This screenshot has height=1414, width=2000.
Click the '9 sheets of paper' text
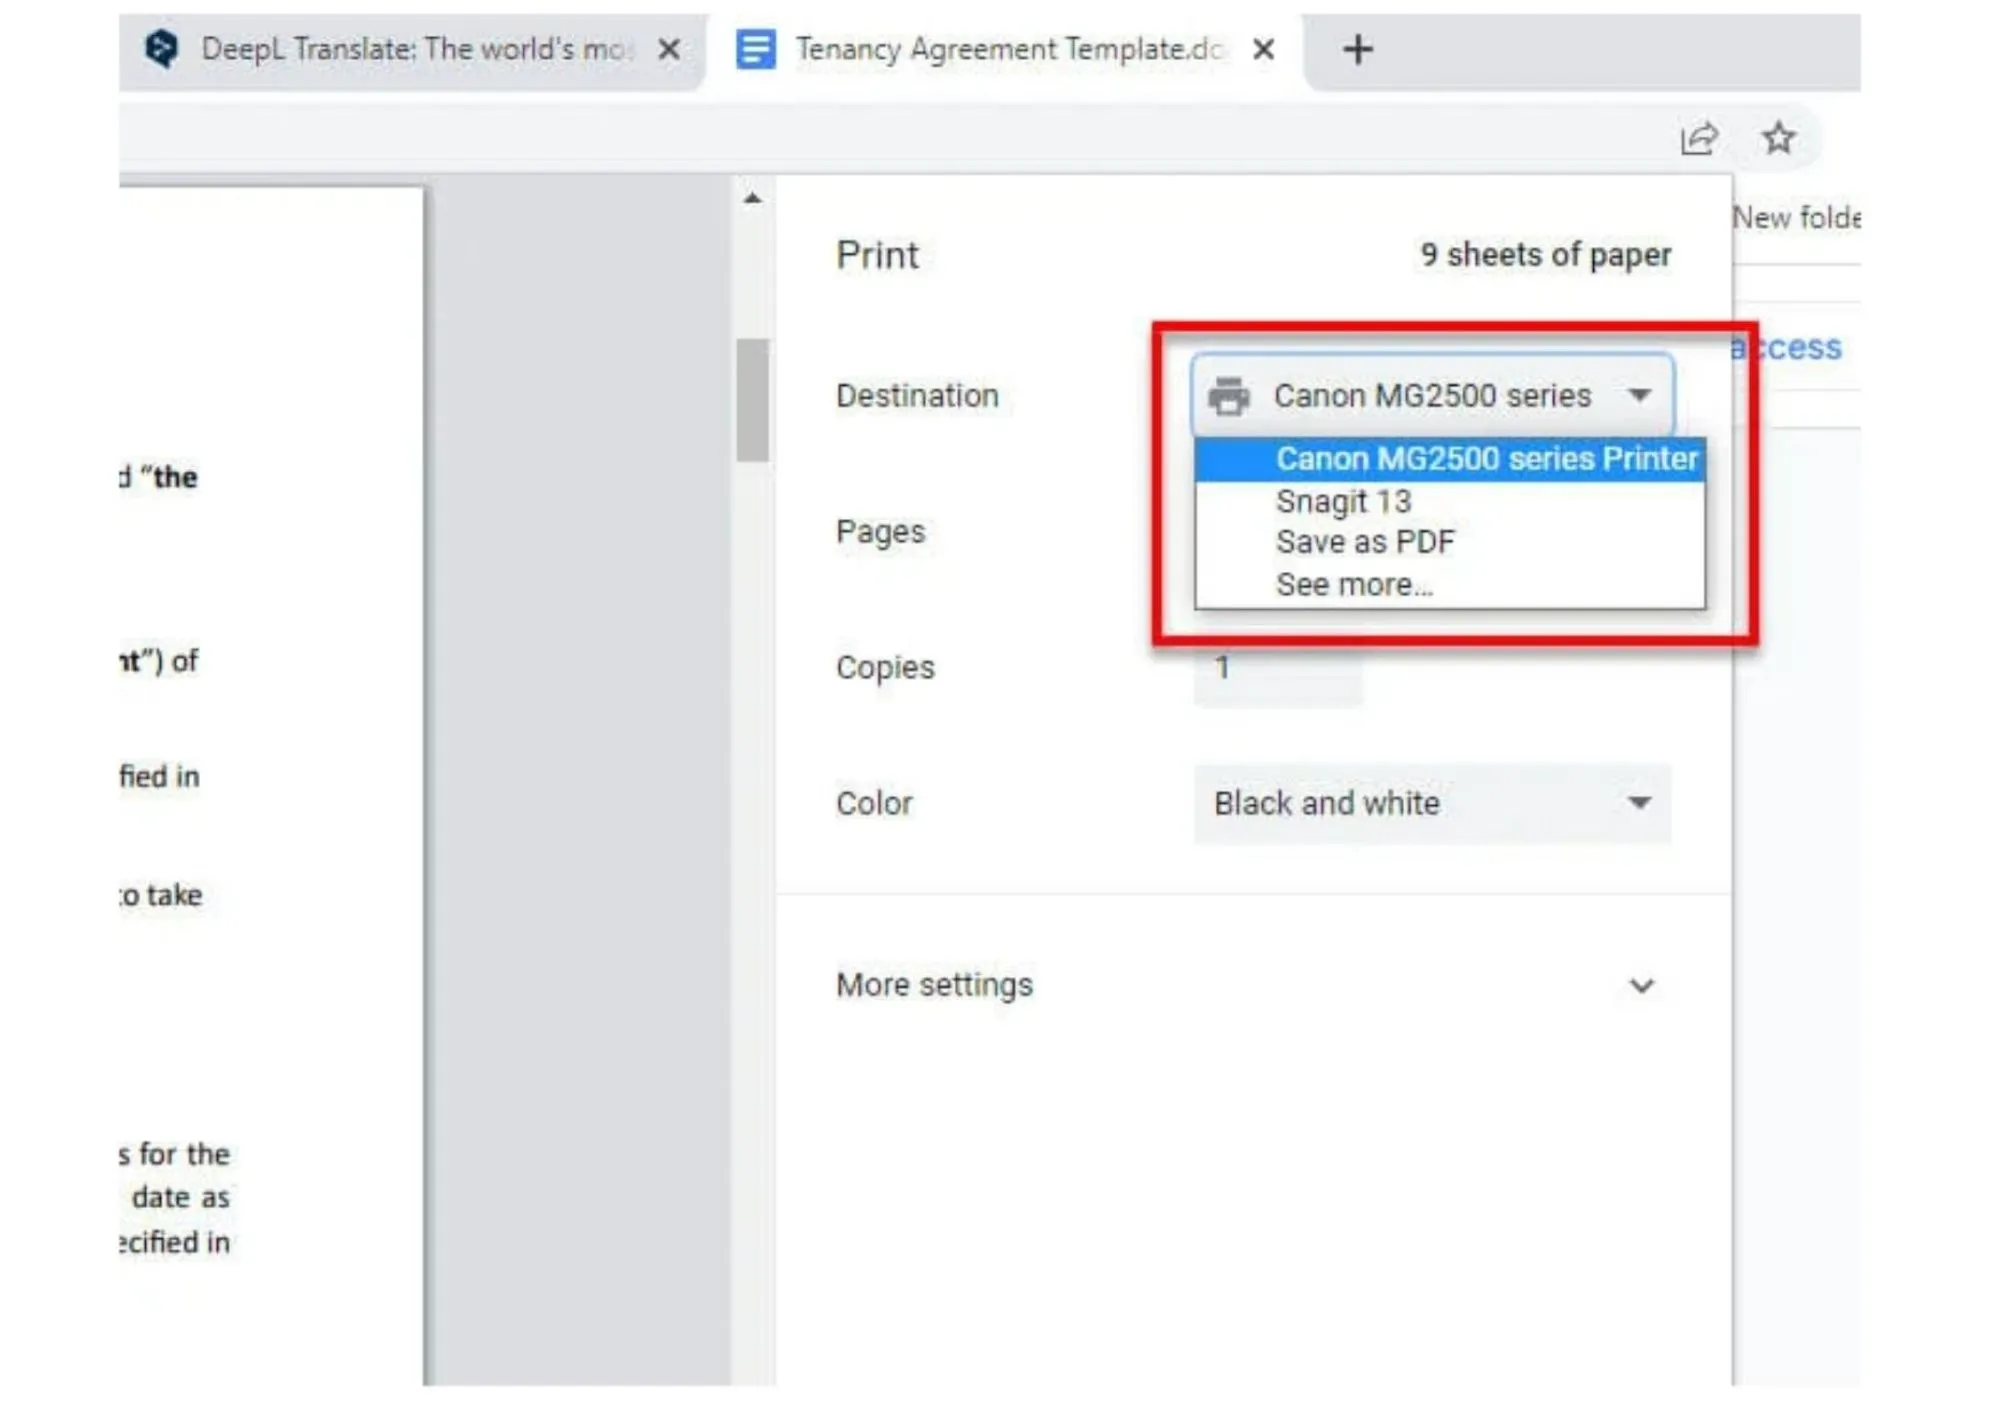(1545, 255)
